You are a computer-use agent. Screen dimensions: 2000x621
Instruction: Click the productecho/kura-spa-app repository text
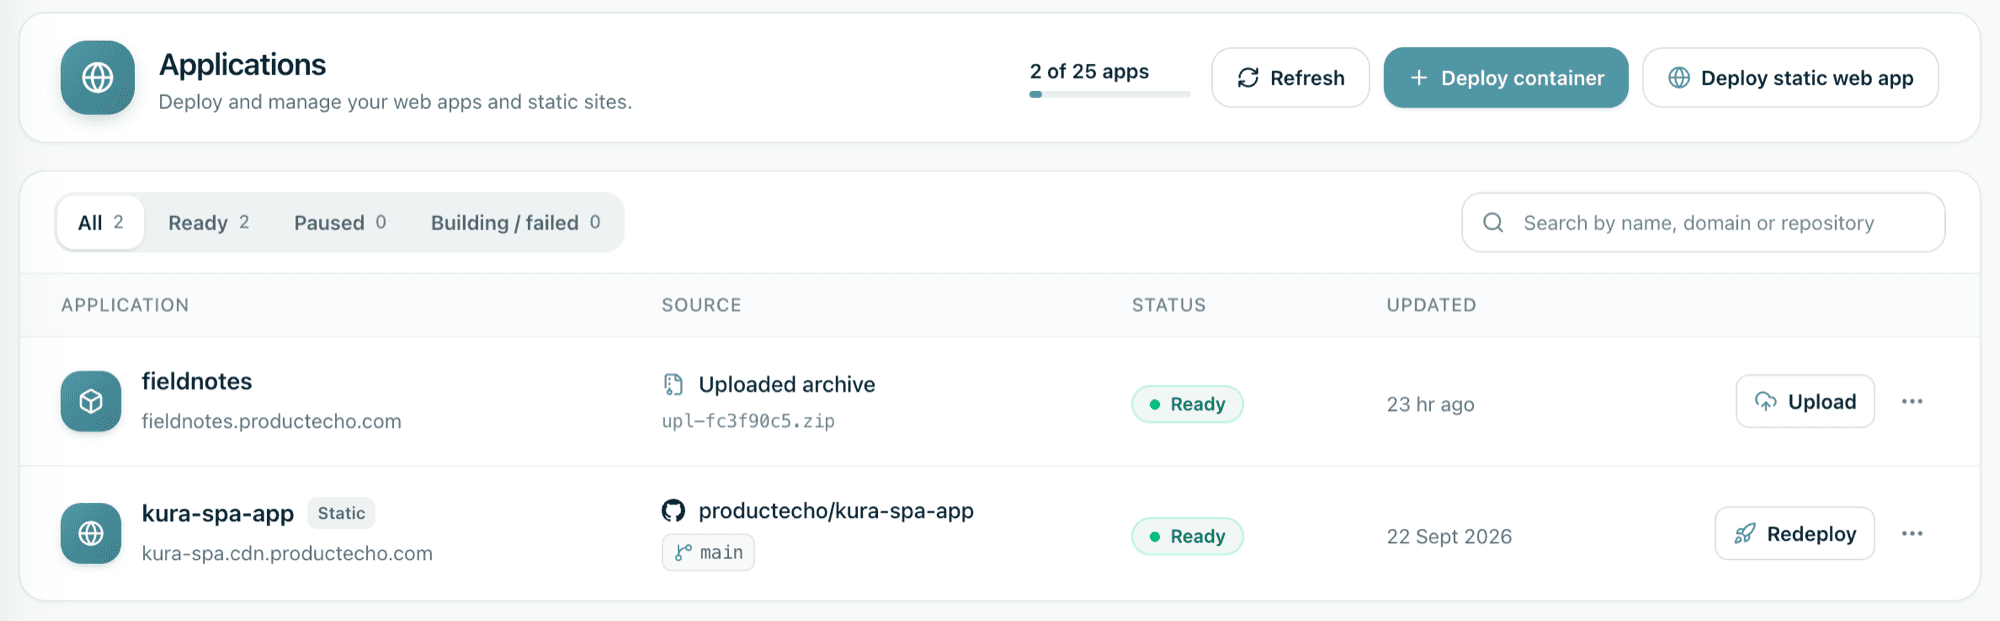point(836,511)
